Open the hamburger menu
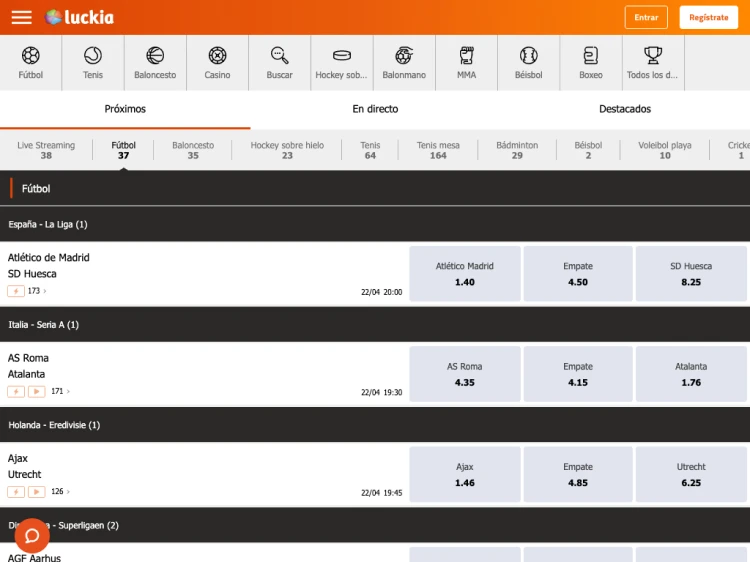Image resolution: width=750 pixels, height=562 pixels. [21, 18]
